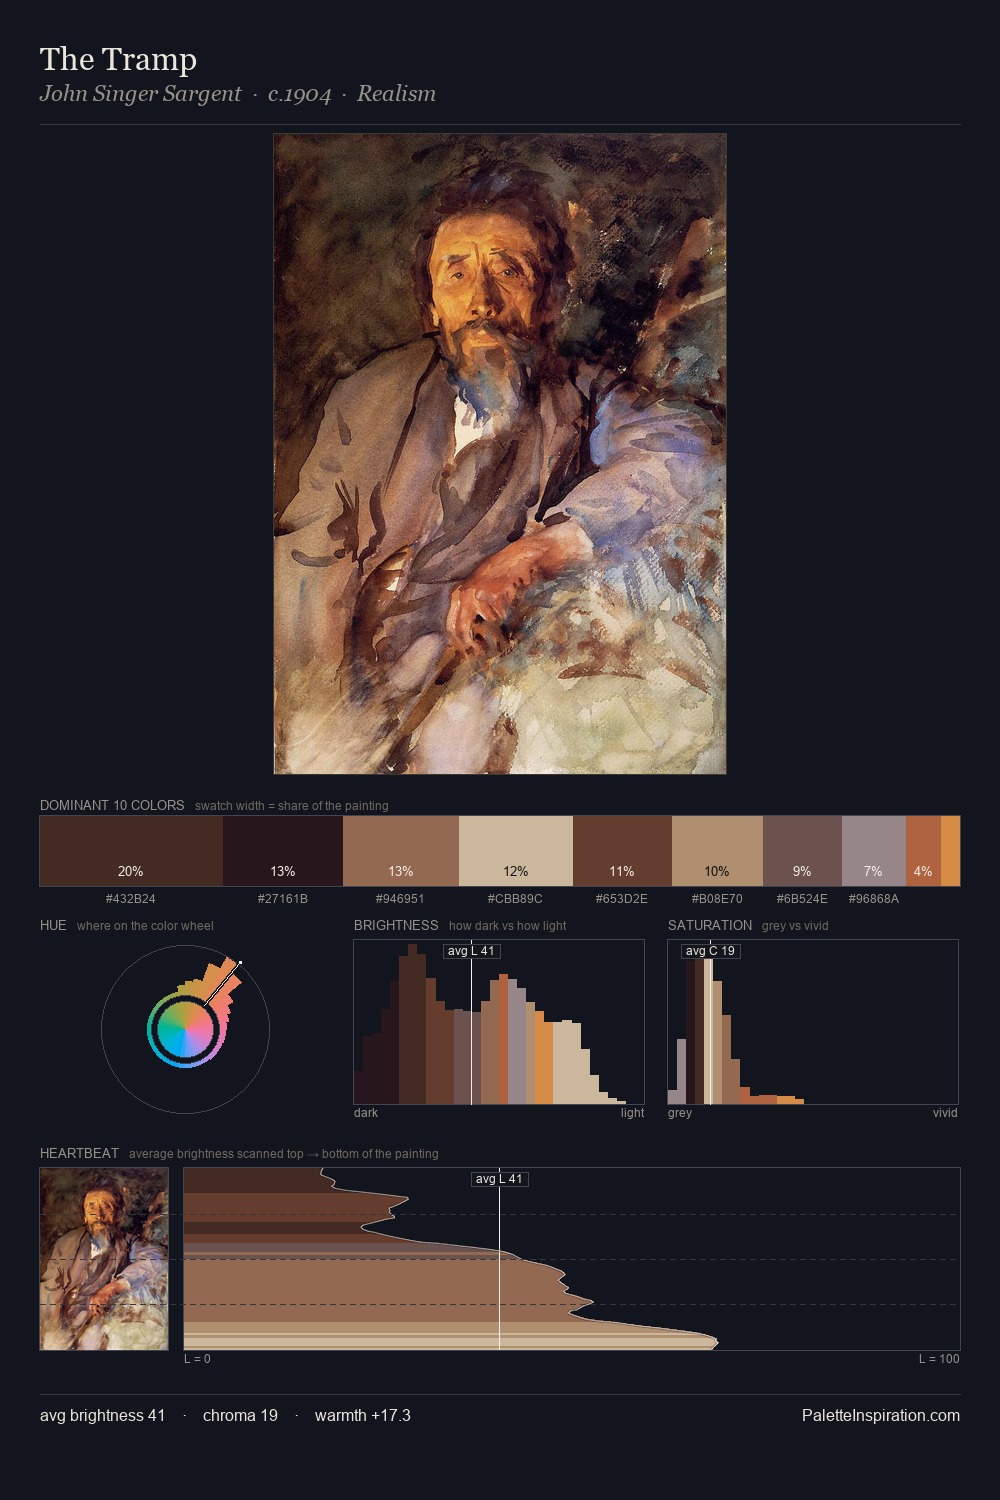1000x1500 pixels.
Task: Click the 'avg L 41' label in brightness chart
Action: click(x=472, y=951)
